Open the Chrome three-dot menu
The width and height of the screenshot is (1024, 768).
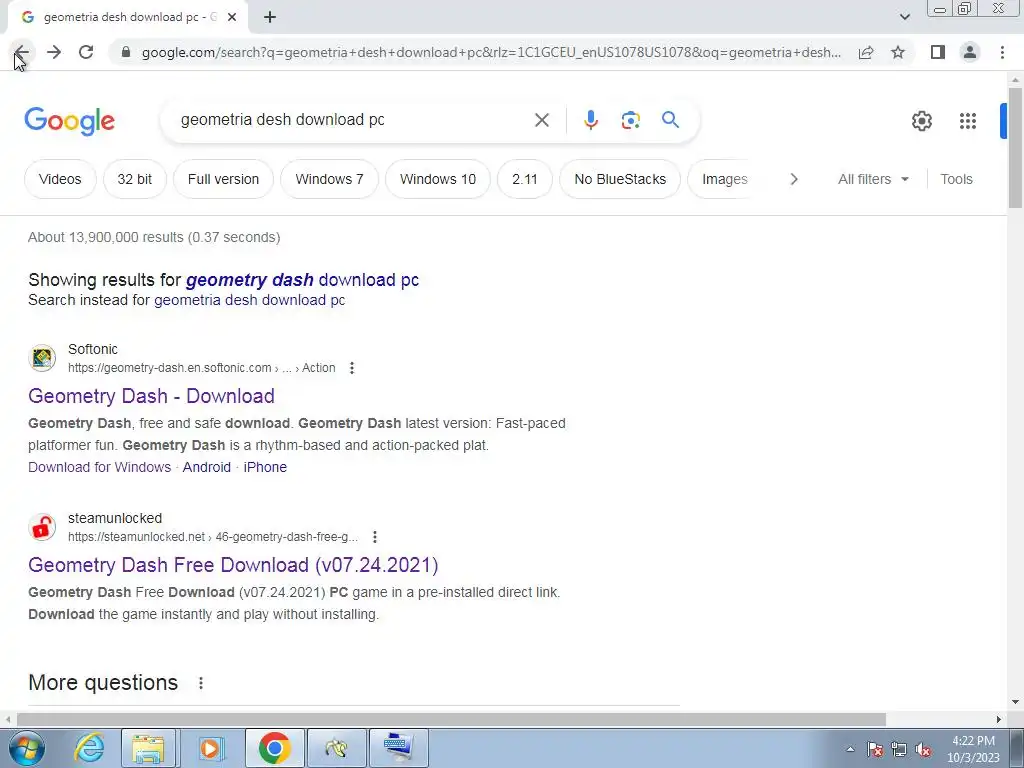[1002, 52]
